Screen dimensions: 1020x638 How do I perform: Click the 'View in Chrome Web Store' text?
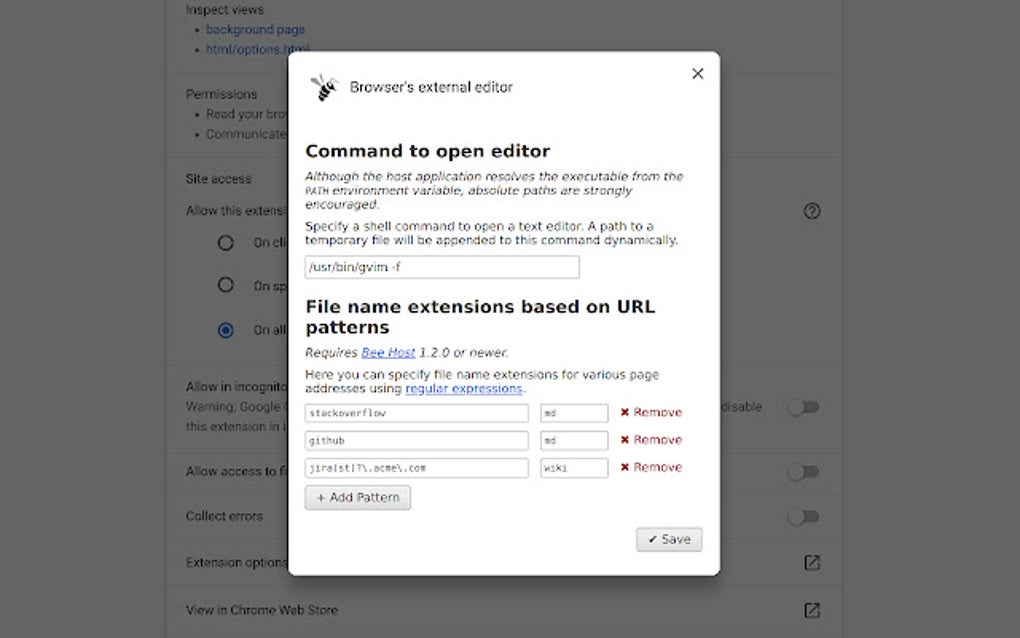click(x=262, y=610)
